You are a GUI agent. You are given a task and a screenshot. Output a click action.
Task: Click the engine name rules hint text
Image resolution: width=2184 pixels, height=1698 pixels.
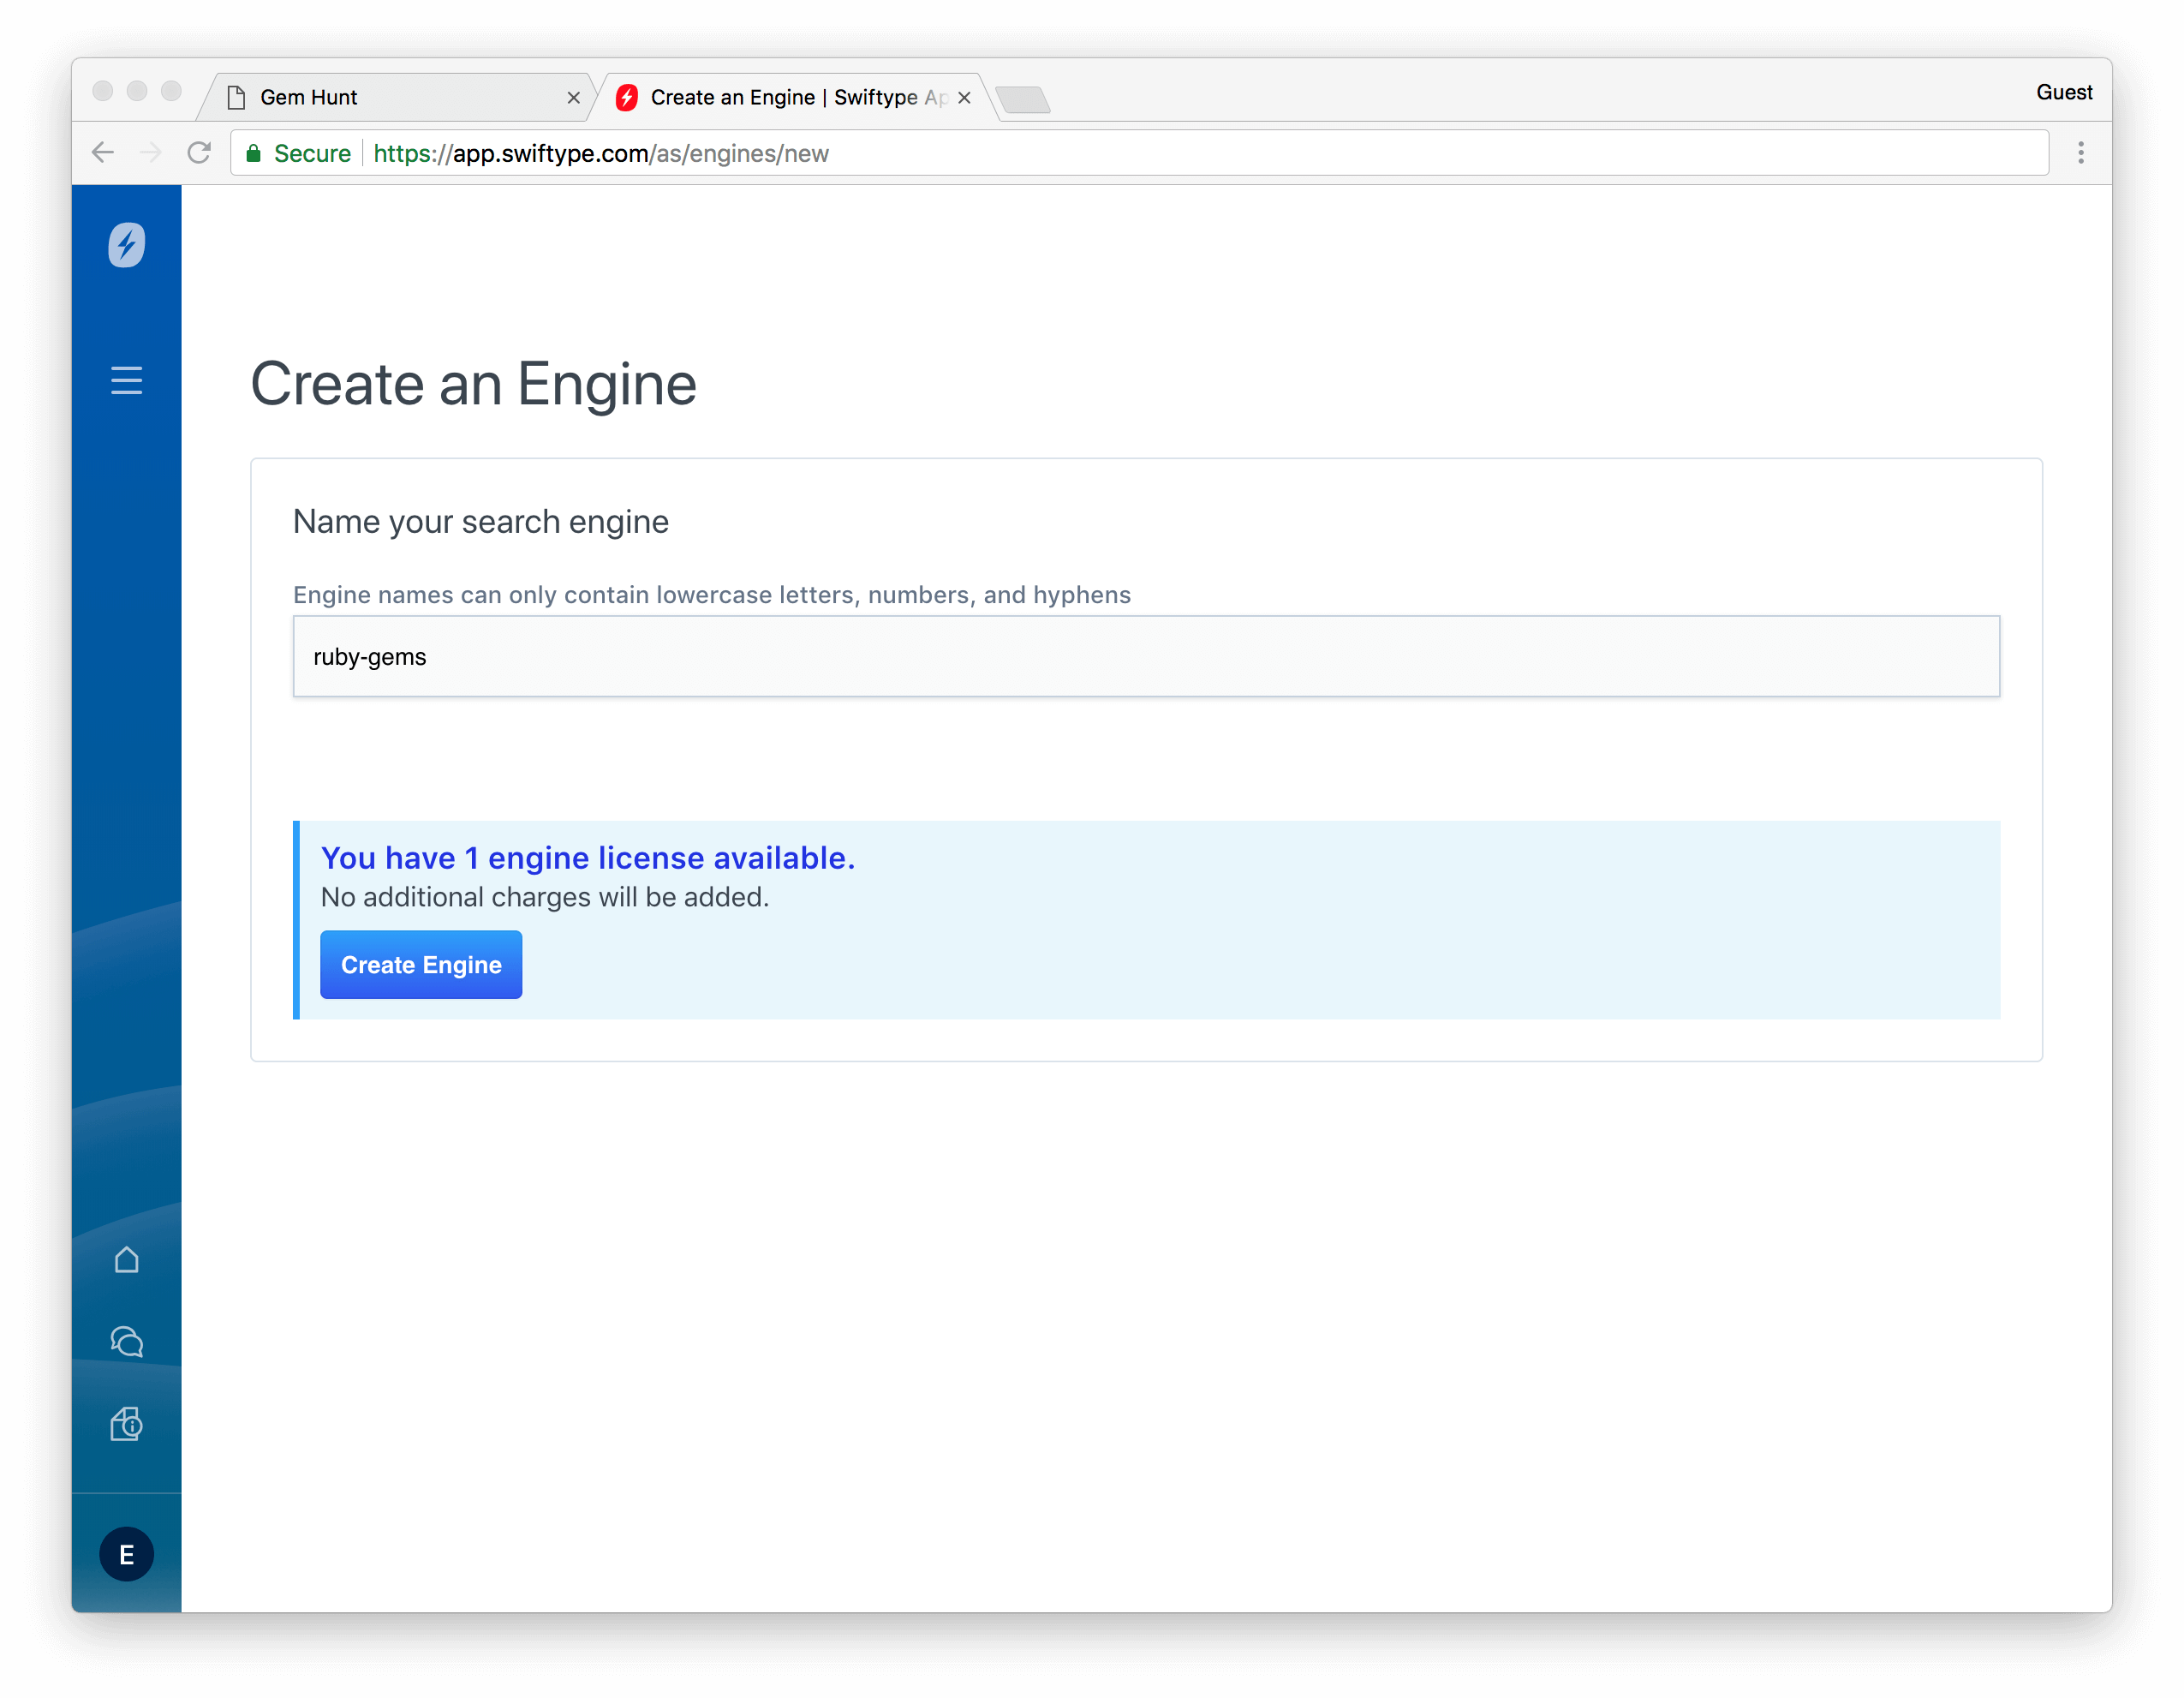click(x=712, y=595)
